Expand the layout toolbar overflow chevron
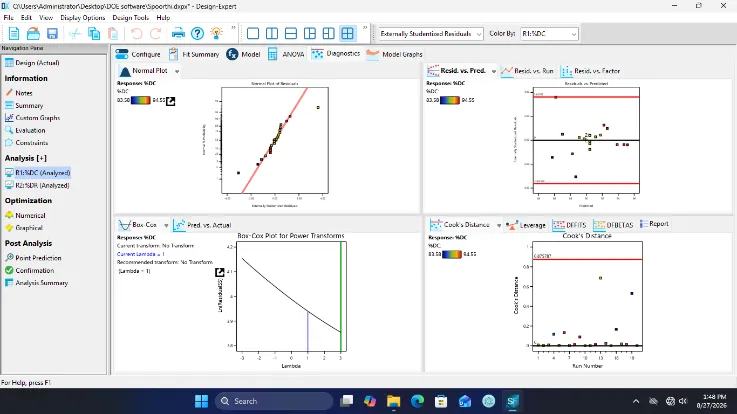737x414 pixels. 365,28
